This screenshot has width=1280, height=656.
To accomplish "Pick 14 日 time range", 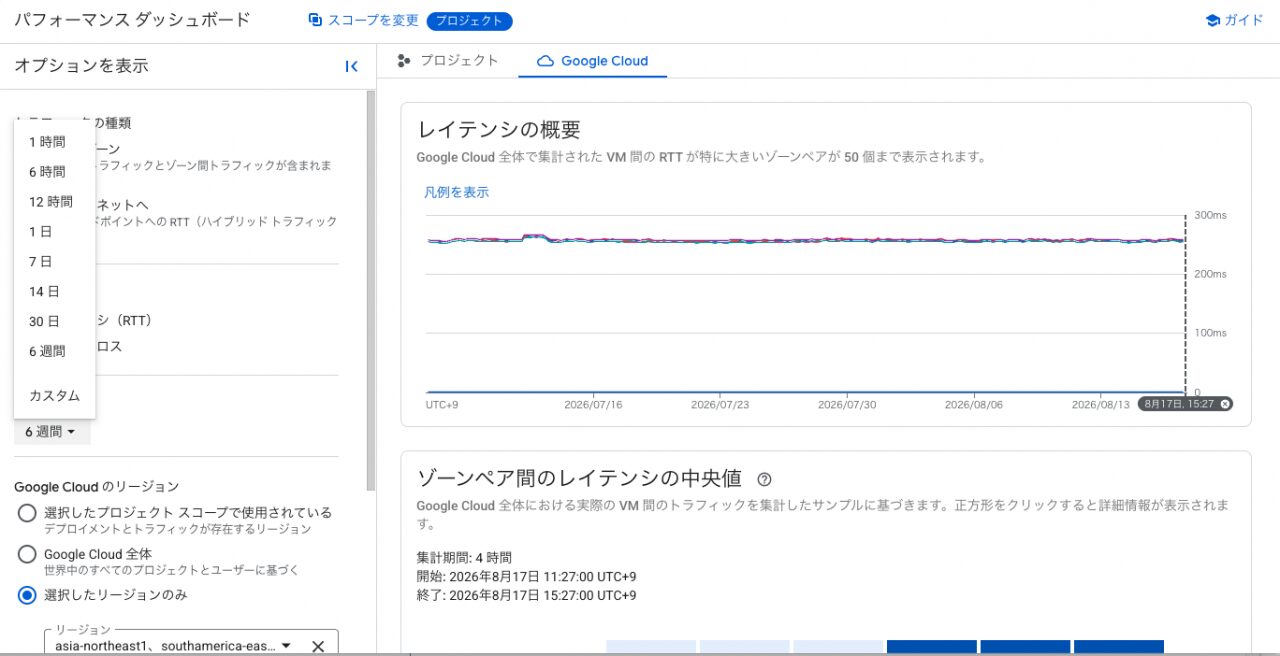I will tap(55, 292).
